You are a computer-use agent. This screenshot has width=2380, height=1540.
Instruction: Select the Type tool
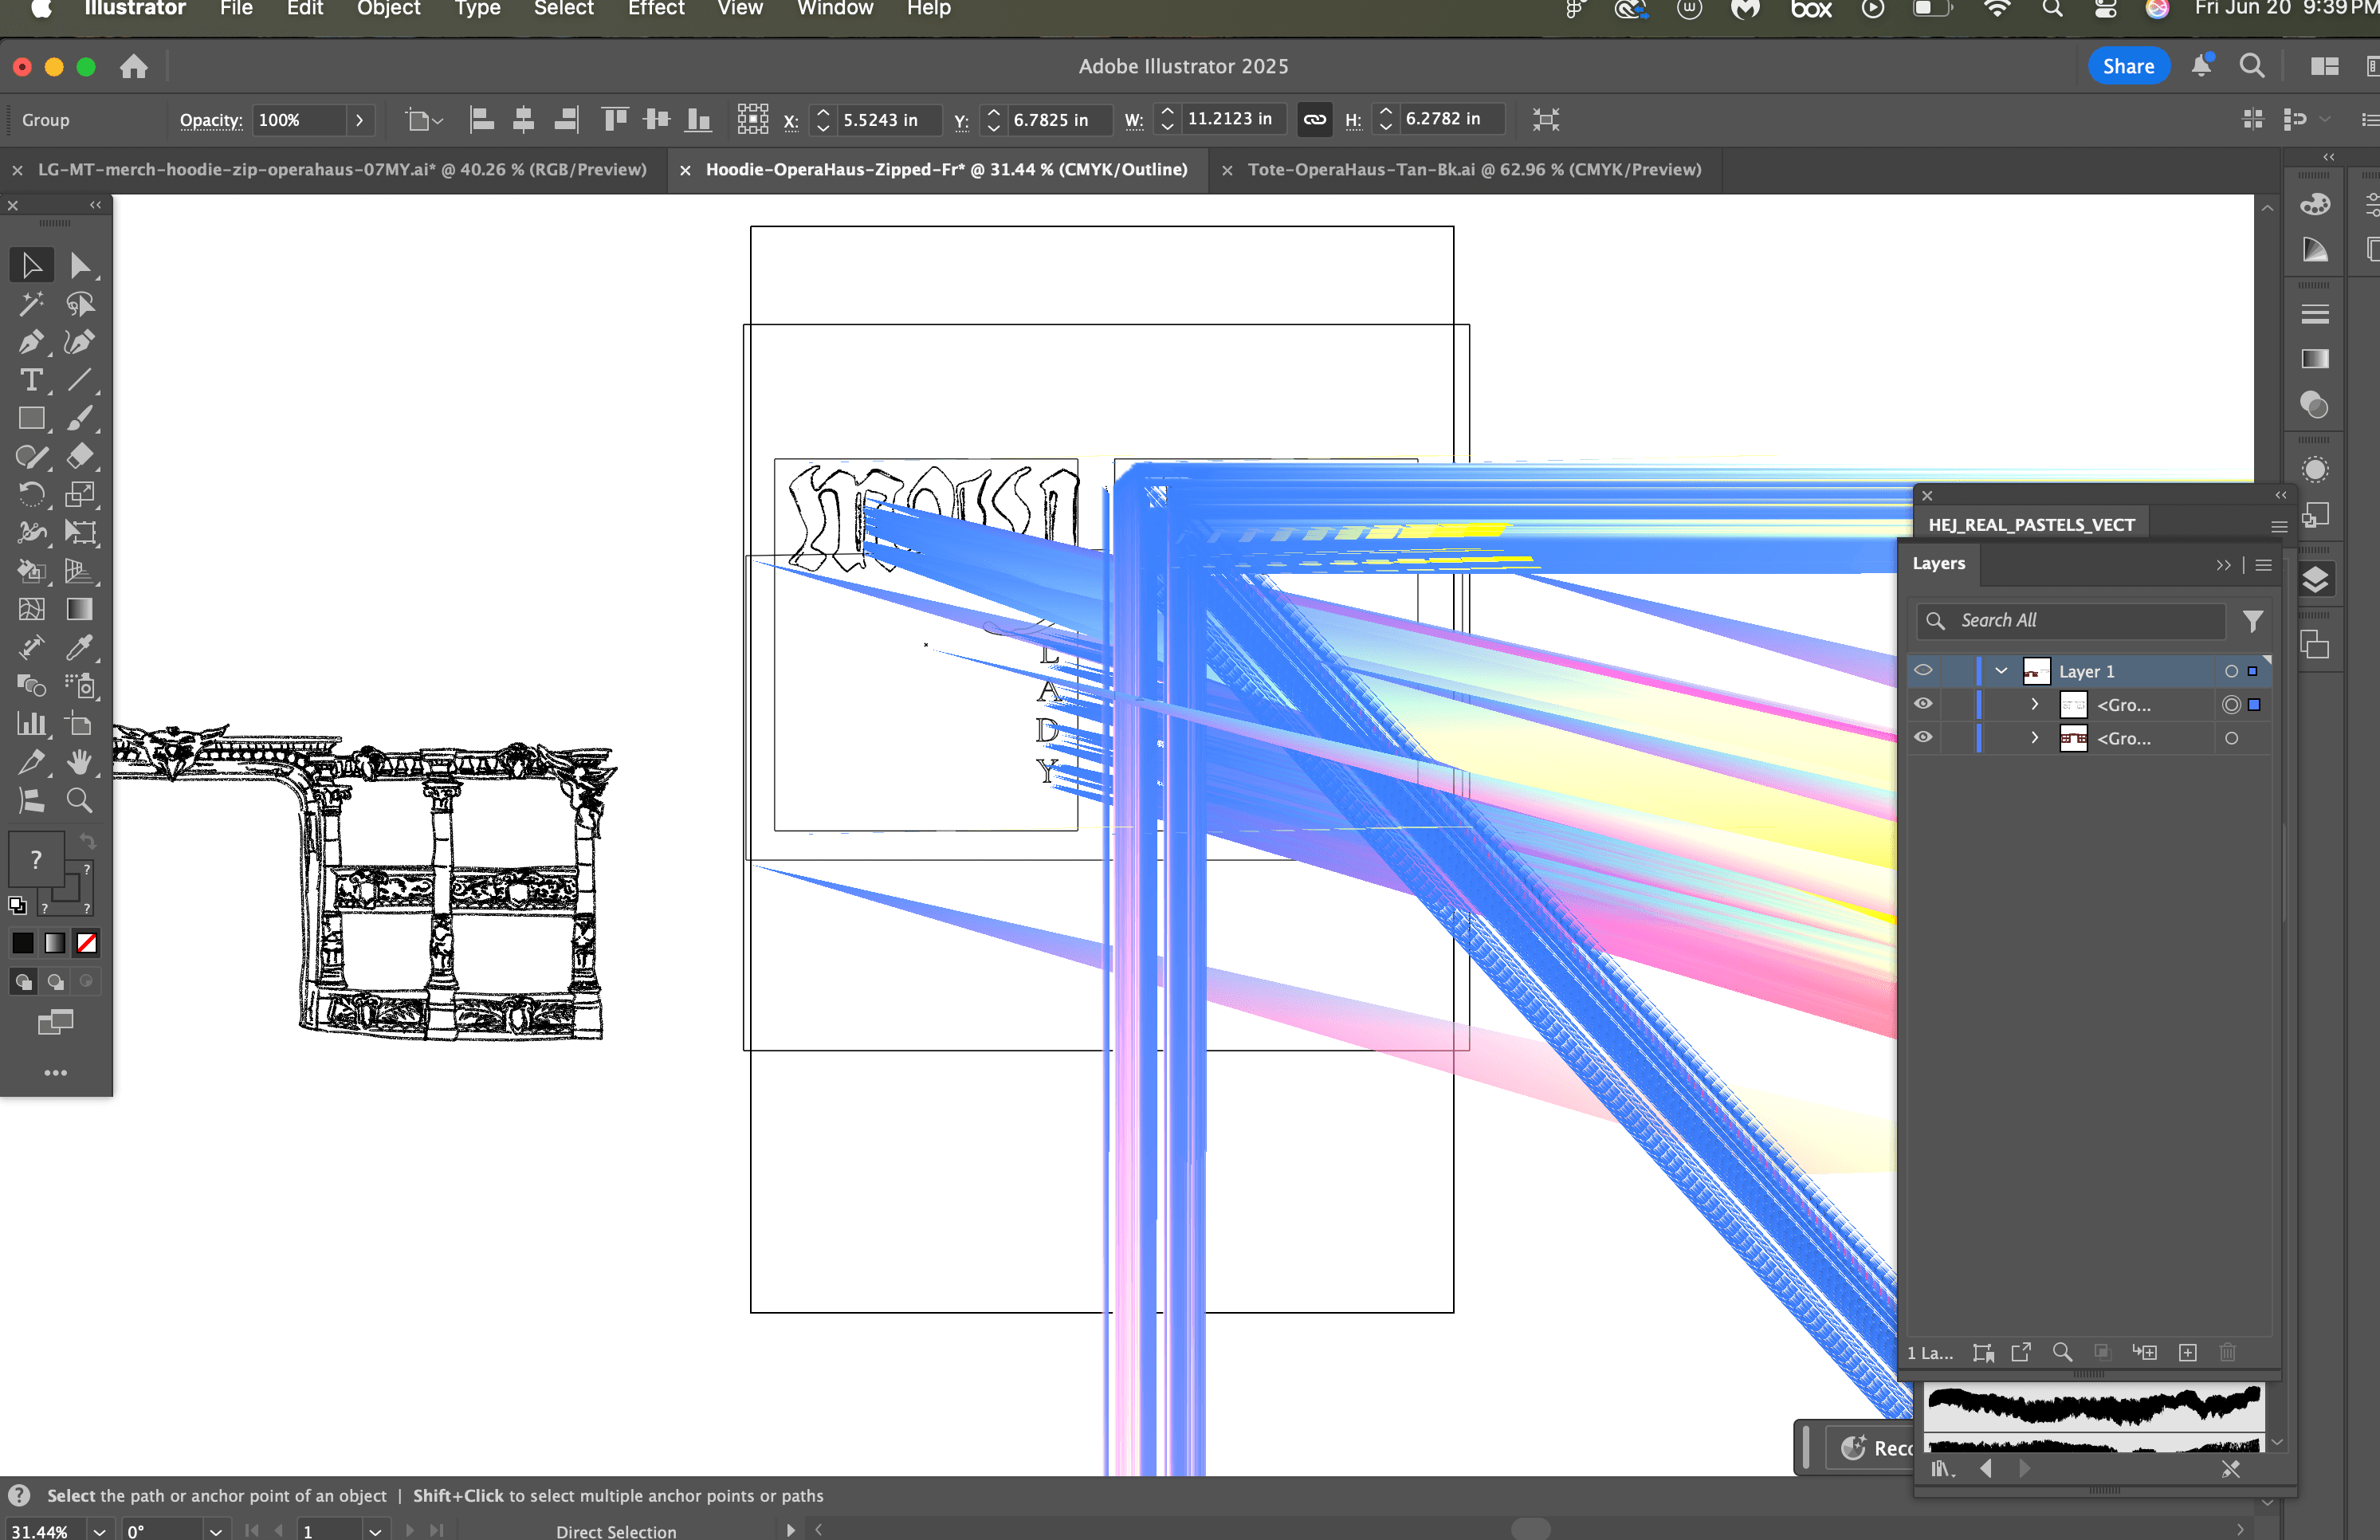(31, 380)
